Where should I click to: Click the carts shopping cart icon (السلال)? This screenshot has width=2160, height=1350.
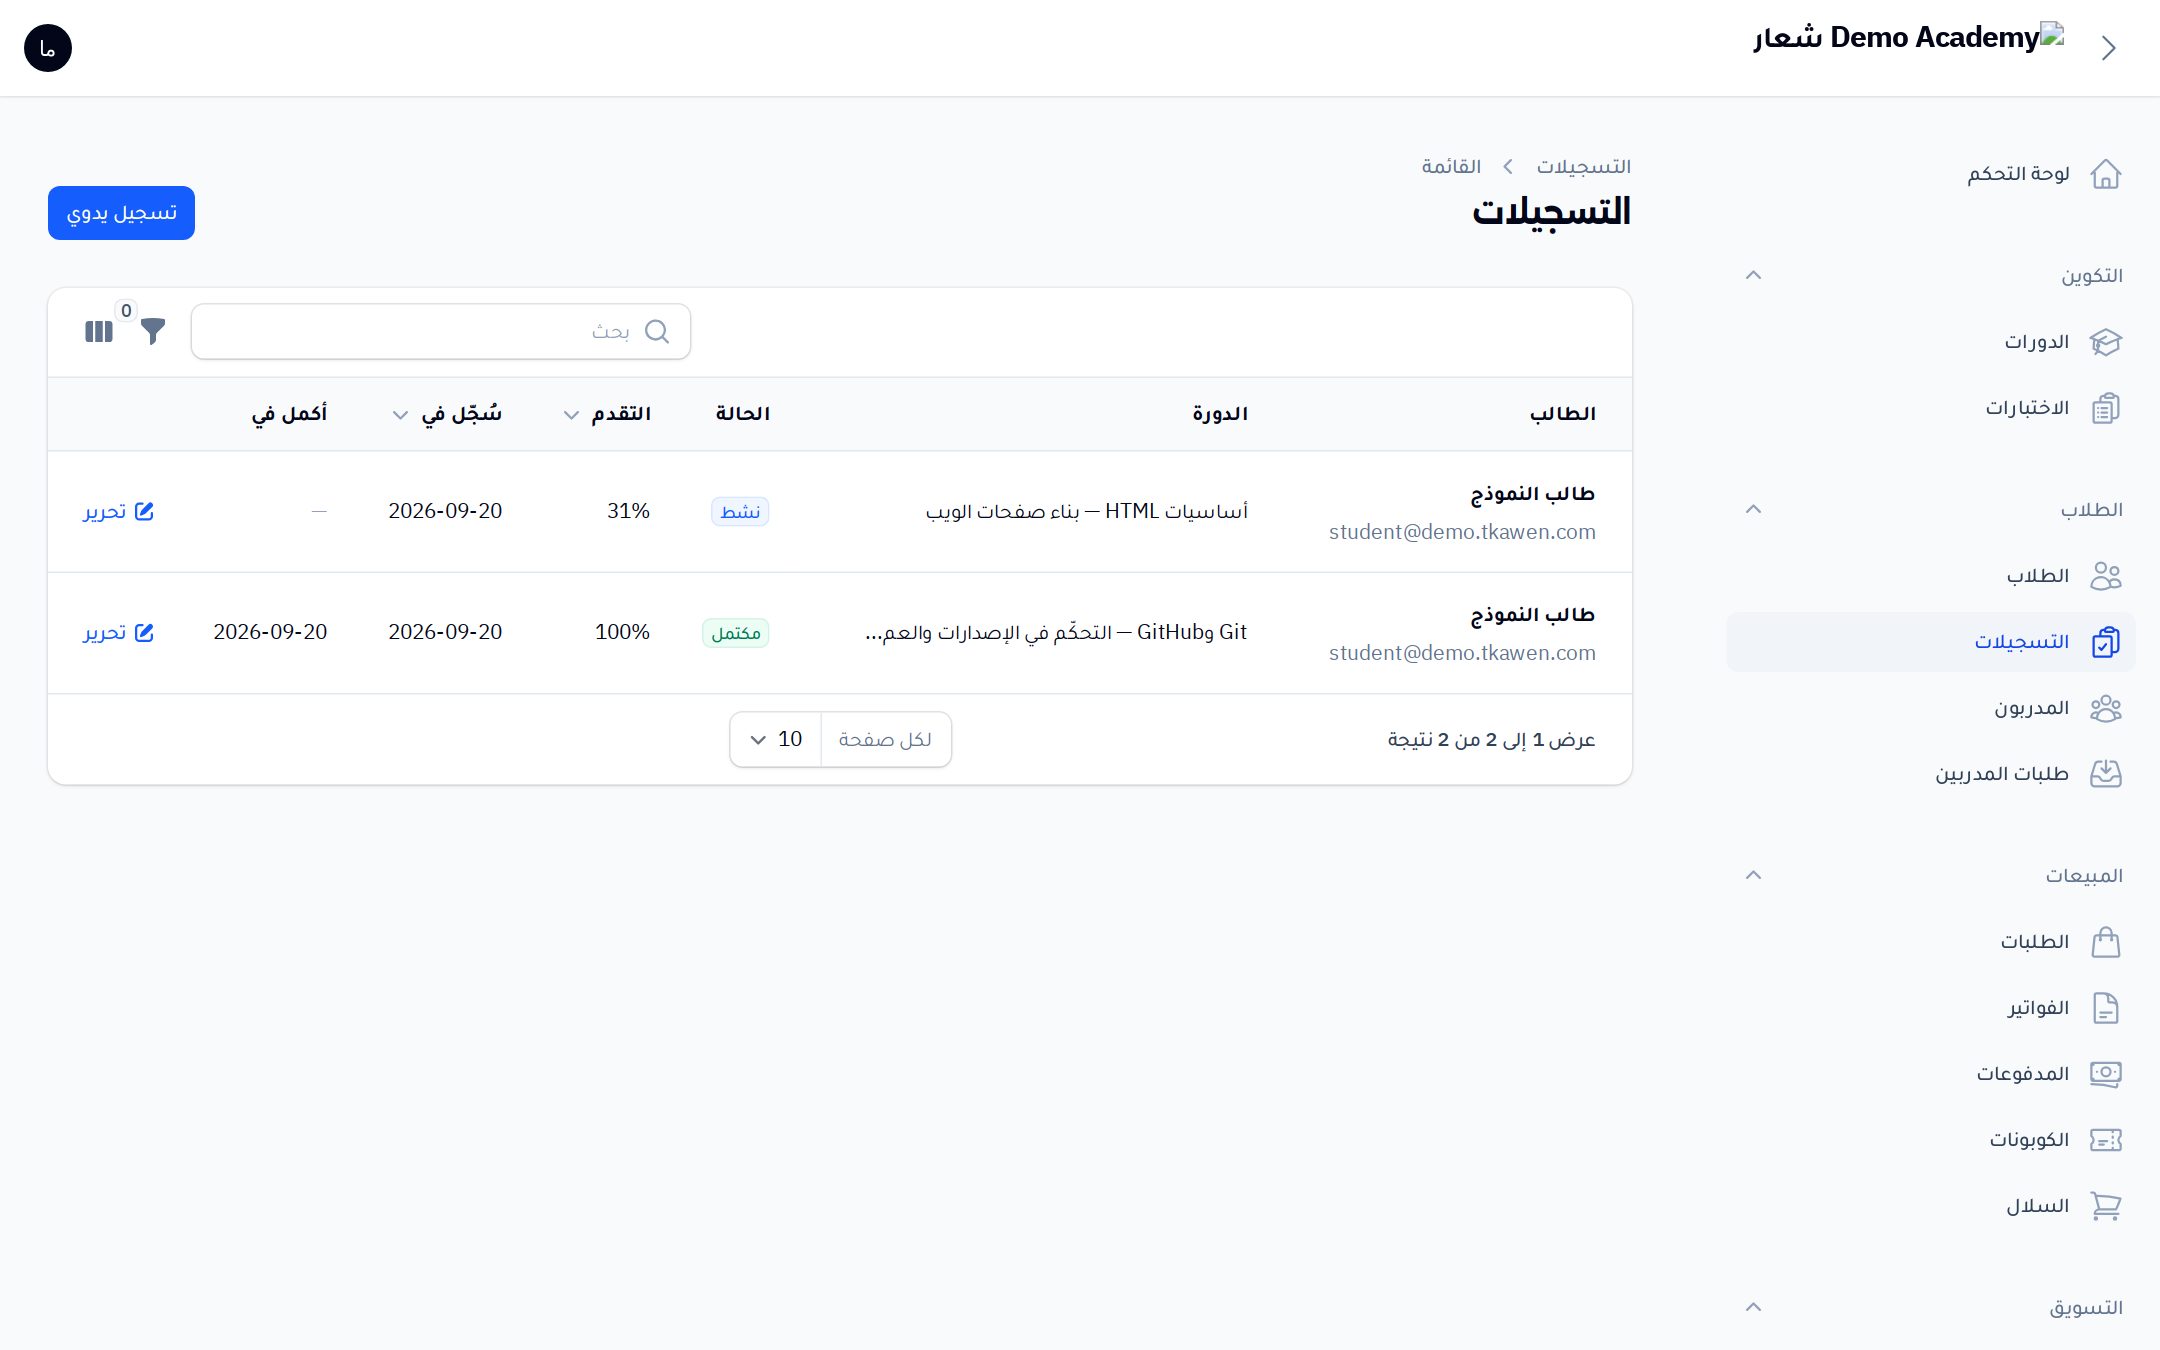click(x=2105, y=1206)
